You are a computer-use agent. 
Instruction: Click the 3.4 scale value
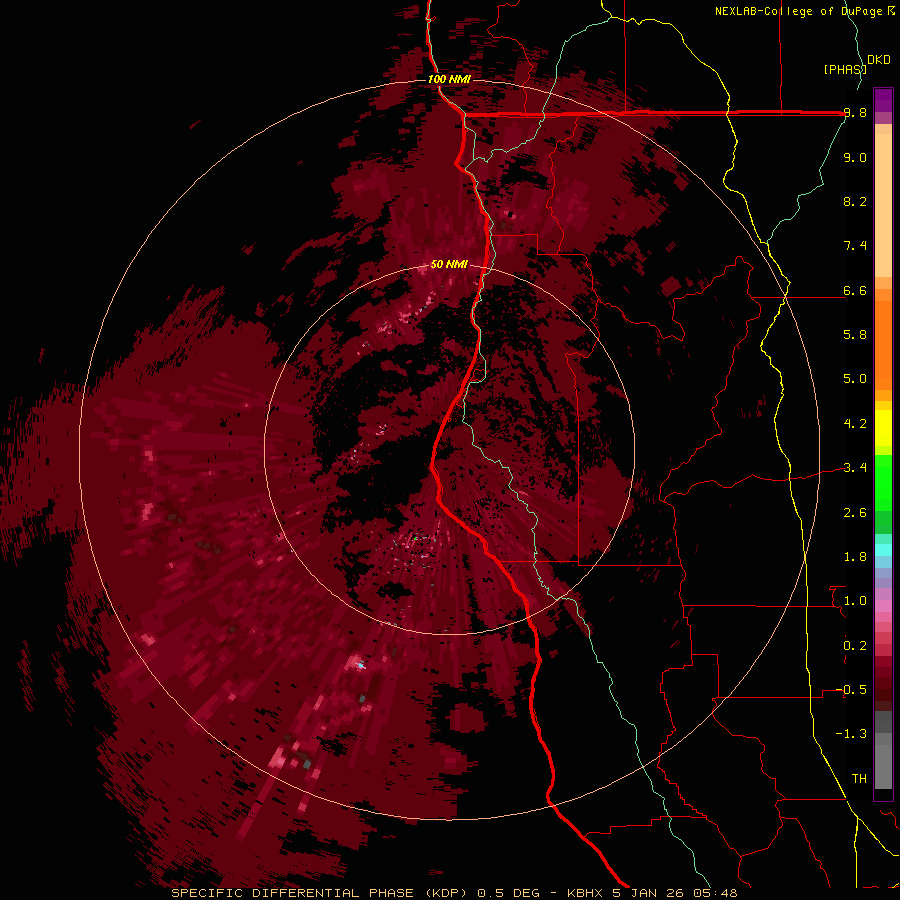pos(855,468)
